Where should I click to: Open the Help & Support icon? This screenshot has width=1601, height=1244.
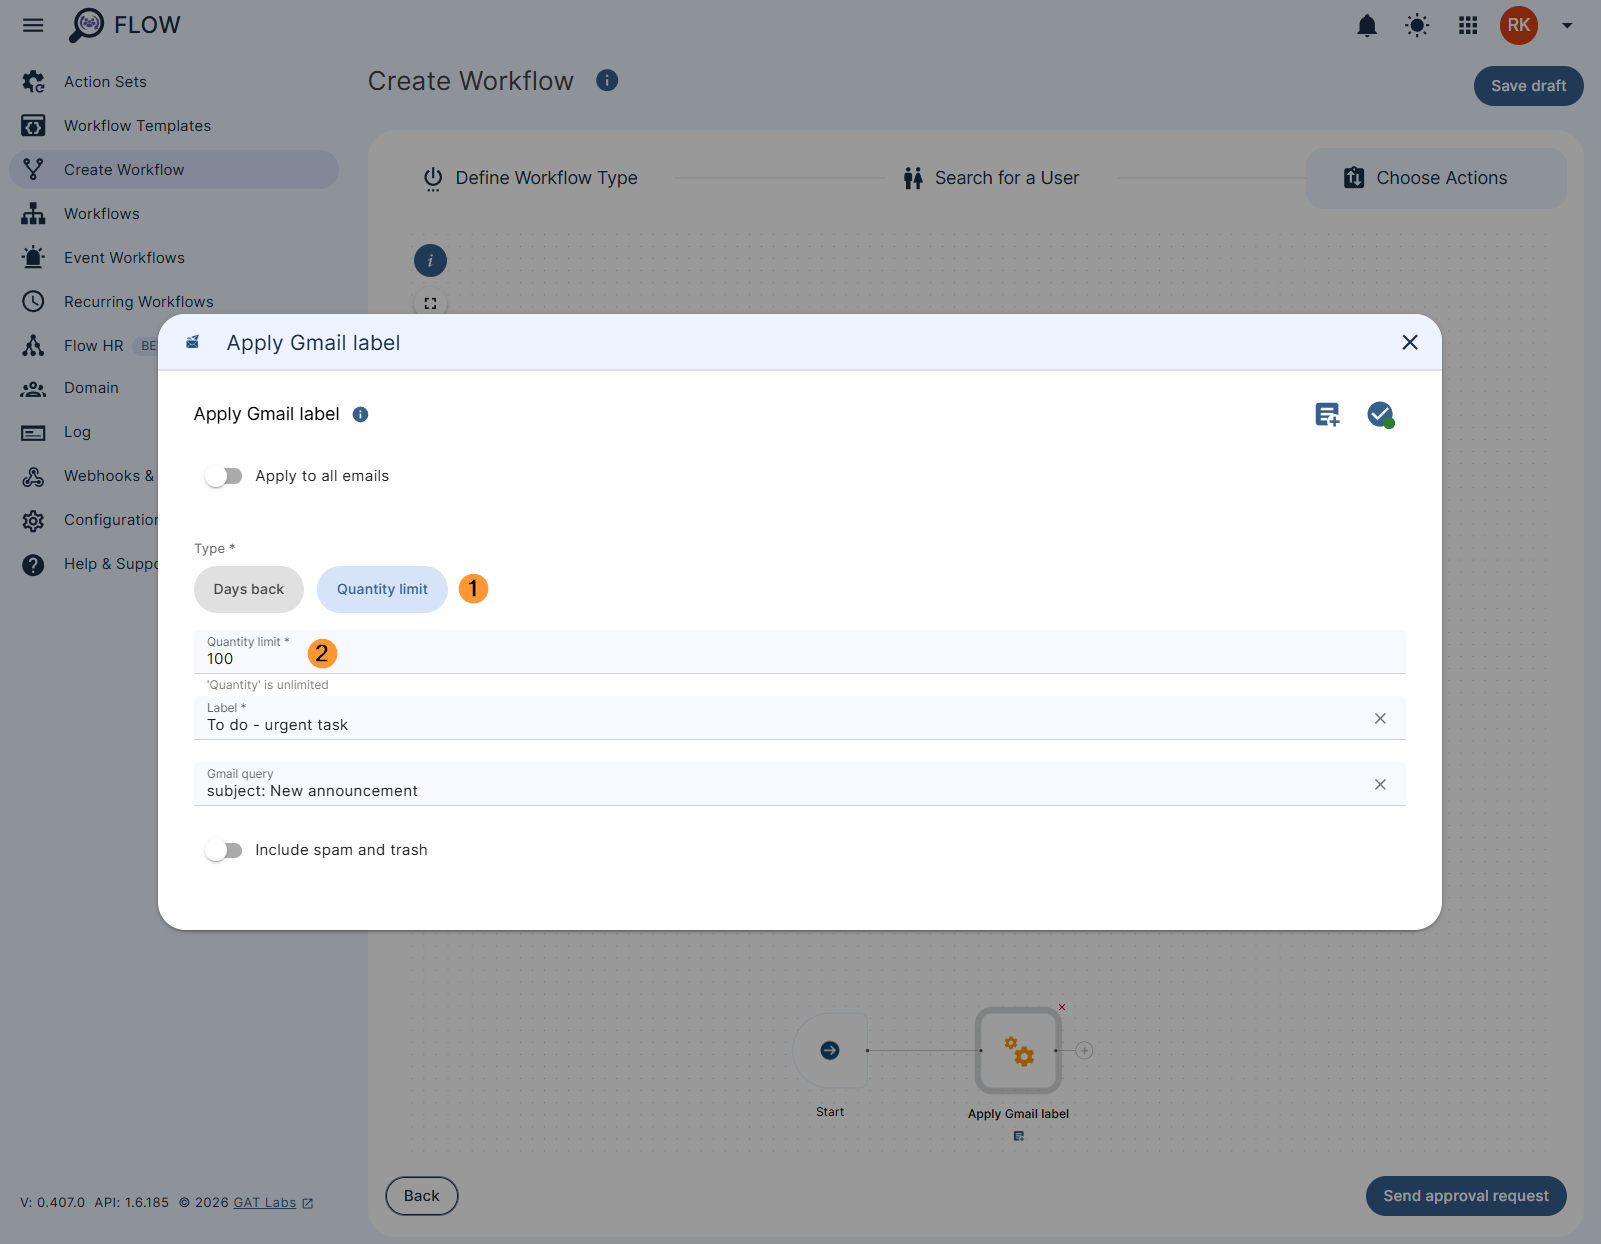(x=33, y=564)
